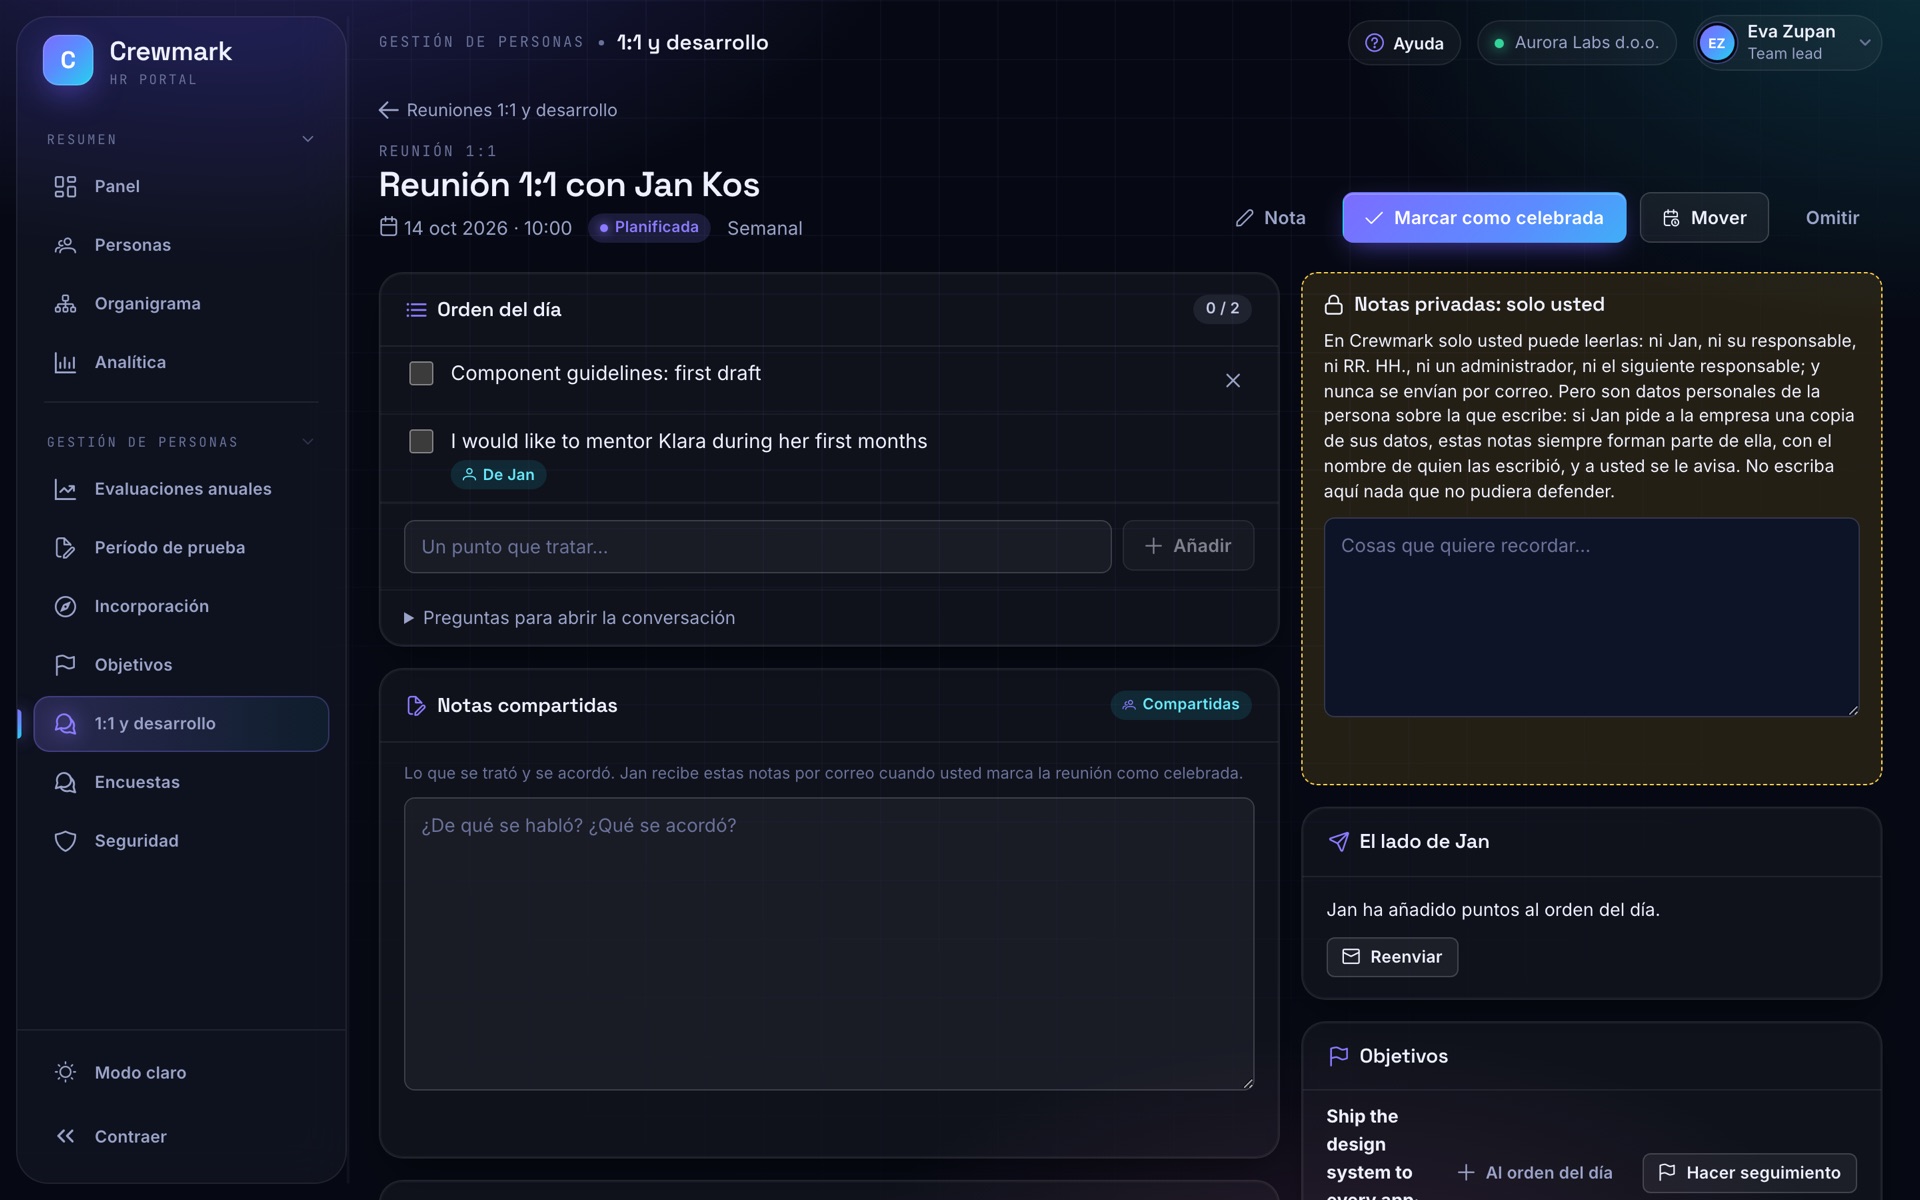Click the agenda point input field
1920x1200 pixels.
(757, 547)
